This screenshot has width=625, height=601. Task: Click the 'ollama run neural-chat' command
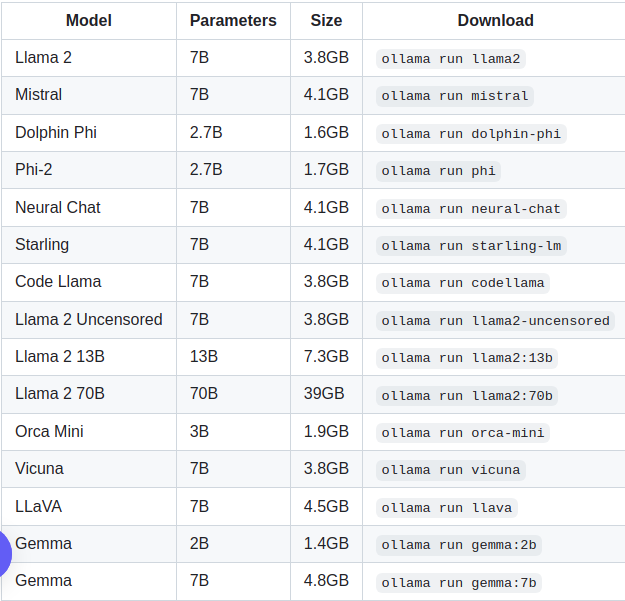tap(471, 209)
